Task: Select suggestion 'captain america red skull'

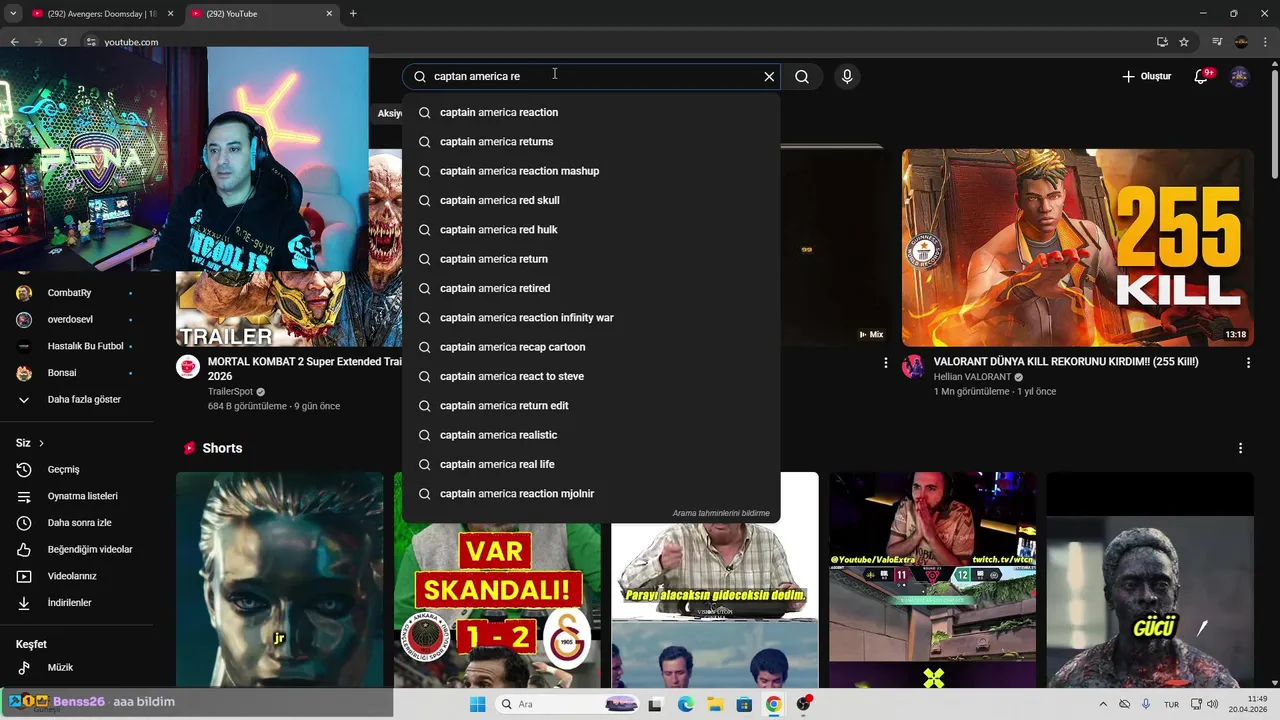Action: [591, 200]
